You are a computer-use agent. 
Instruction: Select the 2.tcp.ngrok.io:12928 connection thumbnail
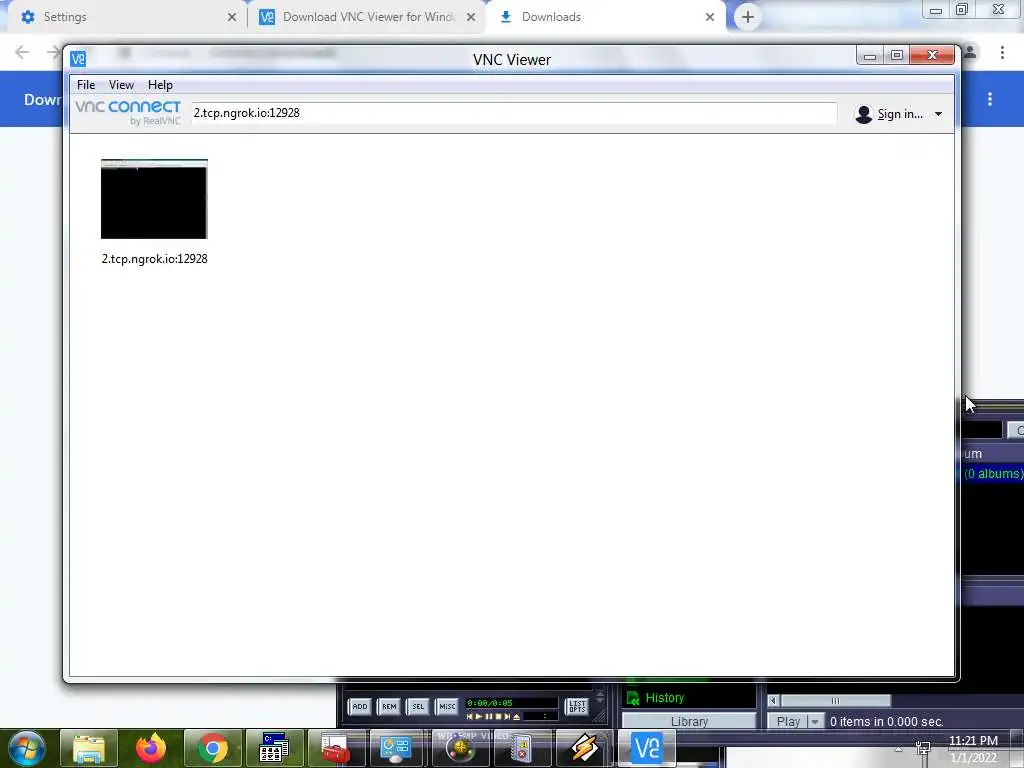(x=154, y=199)
